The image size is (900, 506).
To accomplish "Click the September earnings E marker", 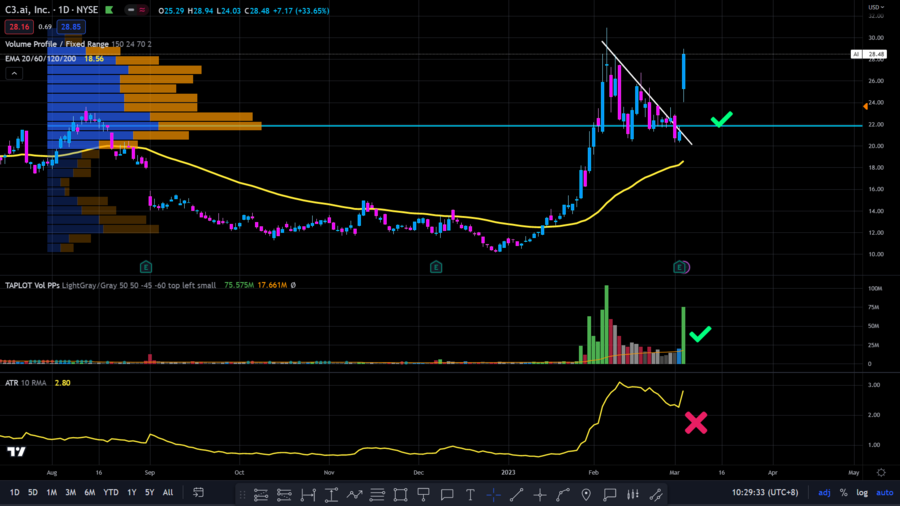I will (146, 267).
